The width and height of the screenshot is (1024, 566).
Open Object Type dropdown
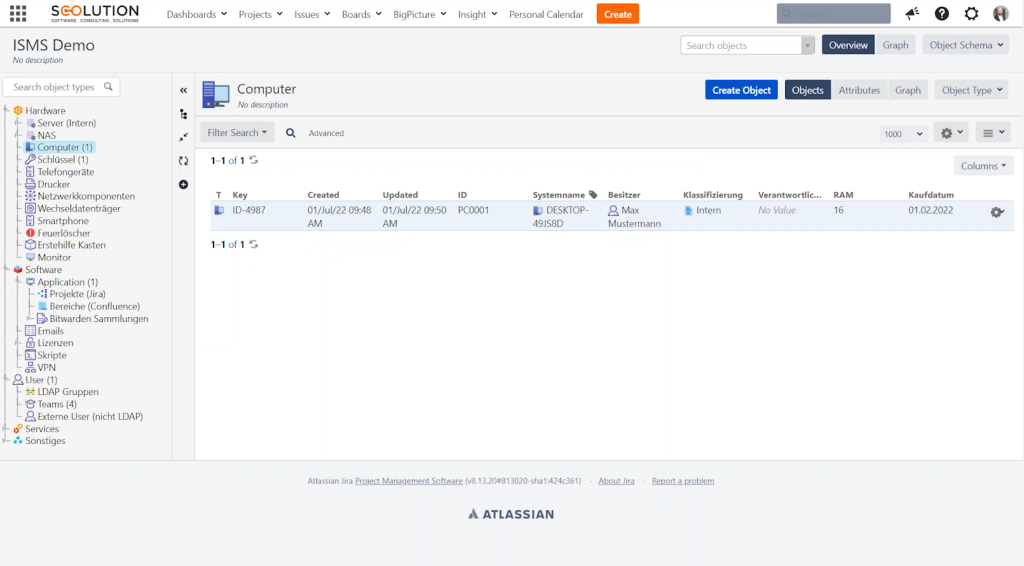(971, 90)
